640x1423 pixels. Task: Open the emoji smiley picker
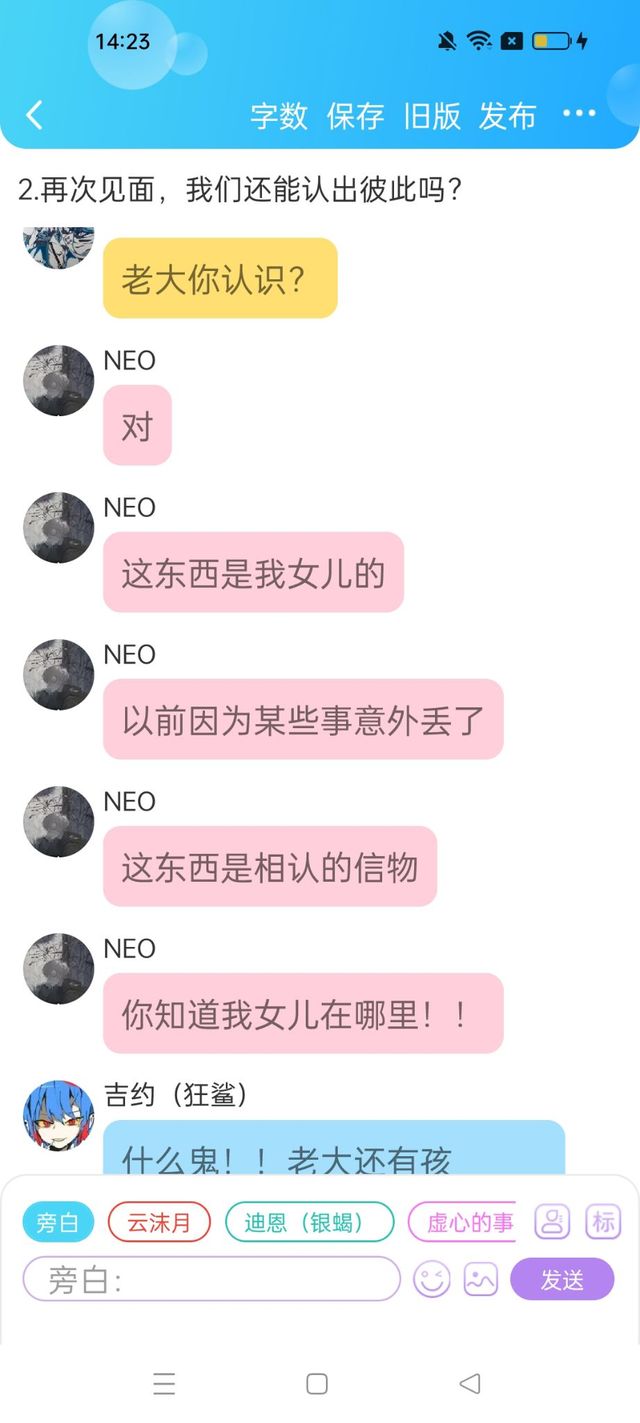click(432, 1279)
